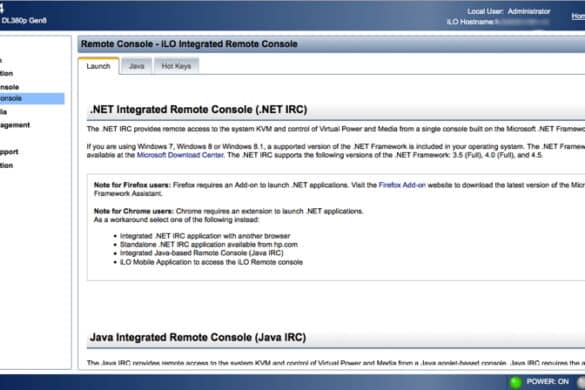Screen dimensions: 585x390
Task: Open the Firefox Add-on website link
Action: pos(402,185)
